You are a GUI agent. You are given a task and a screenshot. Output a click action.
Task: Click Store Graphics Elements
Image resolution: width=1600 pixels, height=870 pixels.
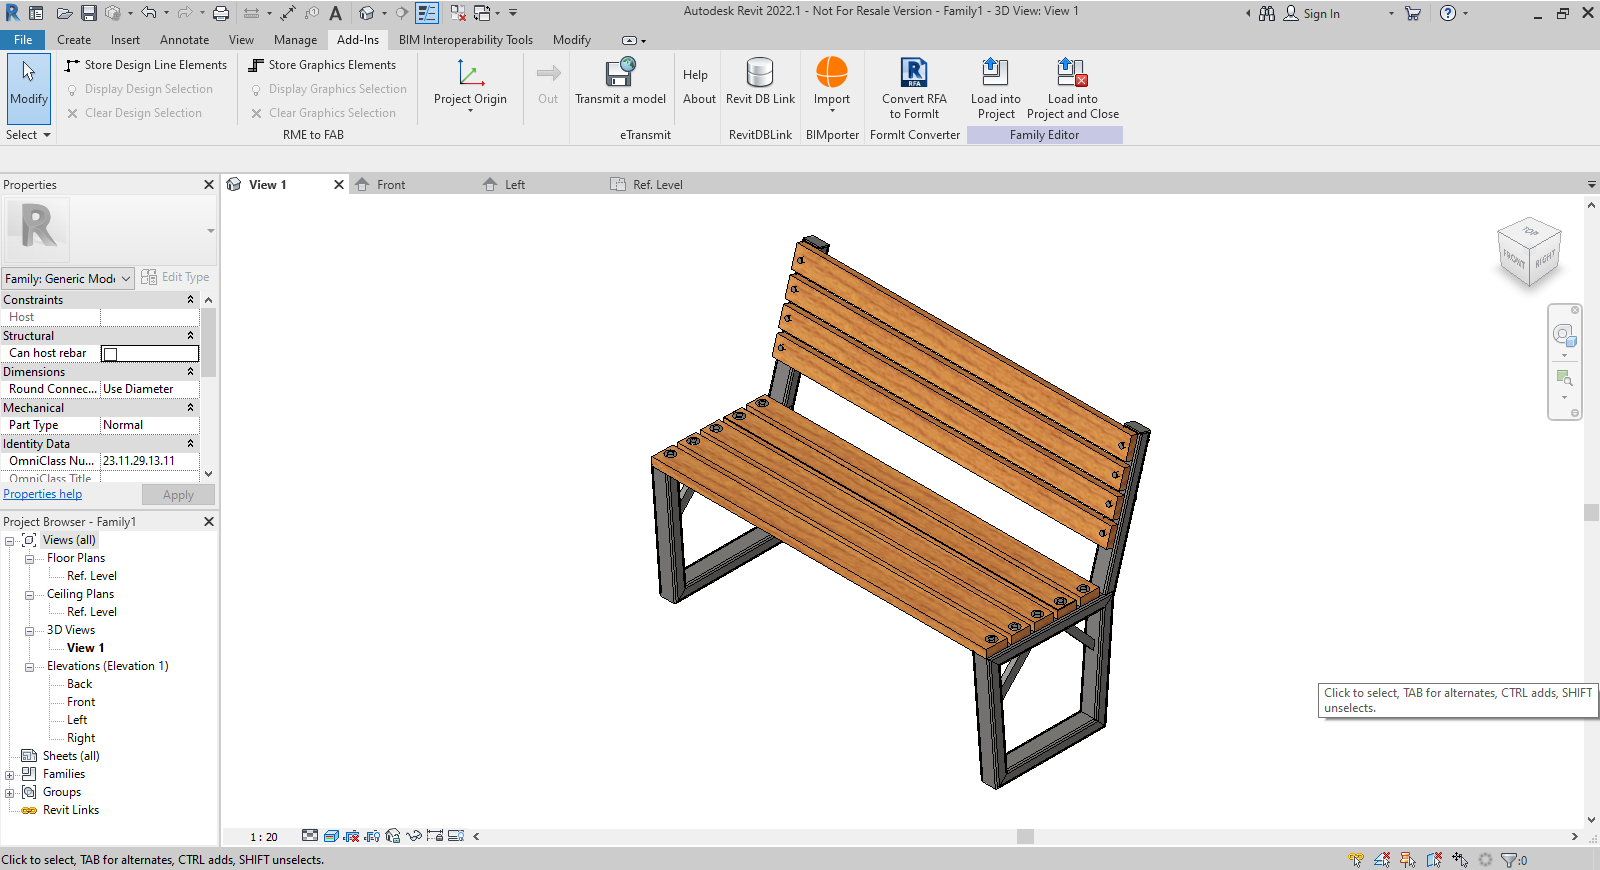coord(322,65)
